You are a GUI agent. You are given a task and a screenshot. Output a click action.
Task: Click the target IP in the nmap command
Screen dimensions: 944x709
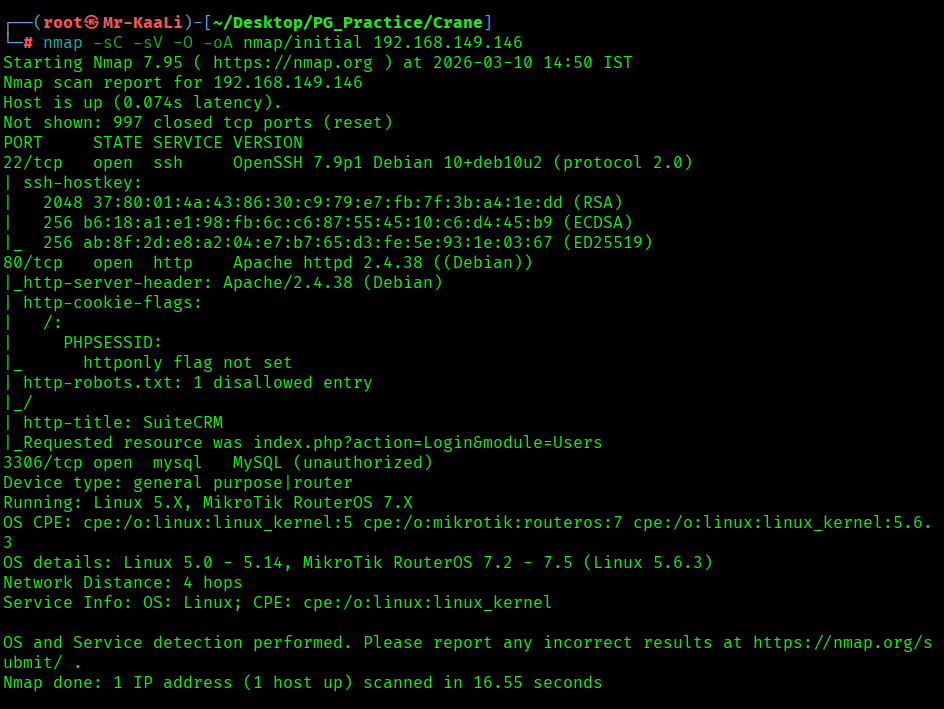coord(448,43)
